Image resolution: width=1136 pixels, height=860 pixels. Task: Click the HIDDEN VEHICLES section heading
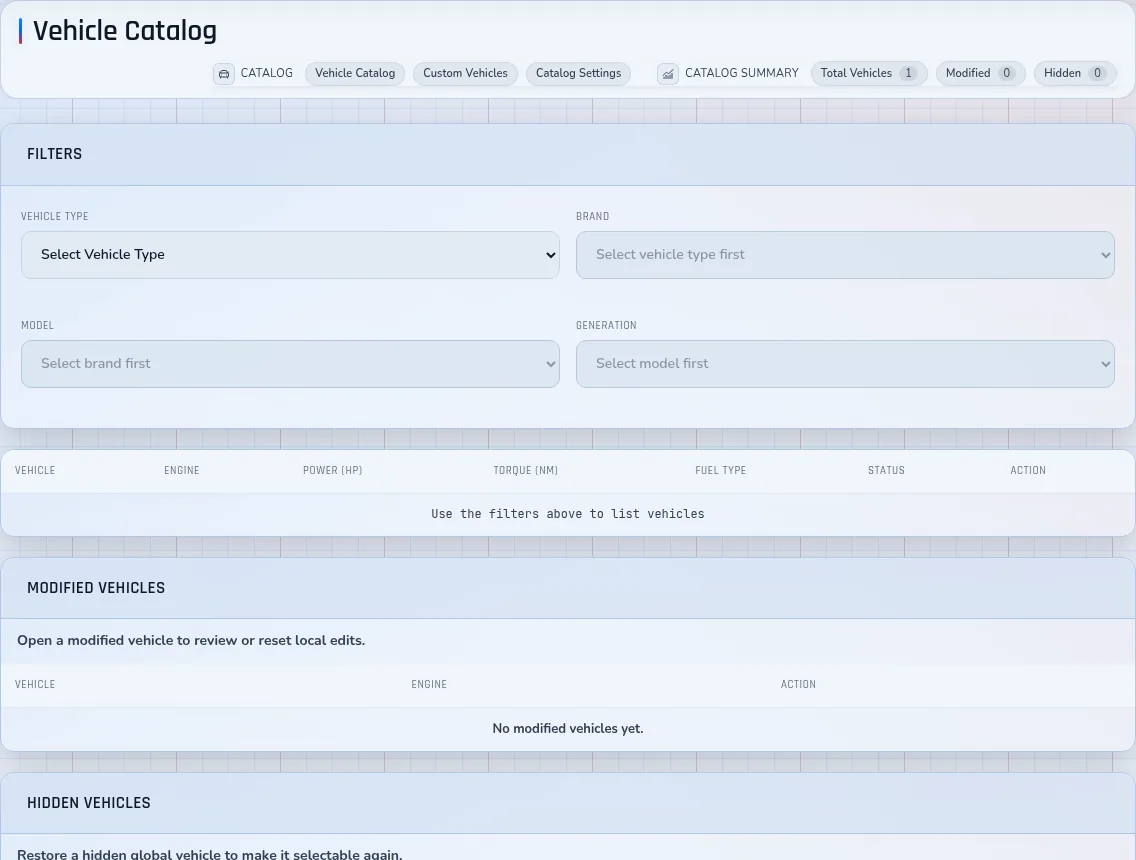(88, 803)
